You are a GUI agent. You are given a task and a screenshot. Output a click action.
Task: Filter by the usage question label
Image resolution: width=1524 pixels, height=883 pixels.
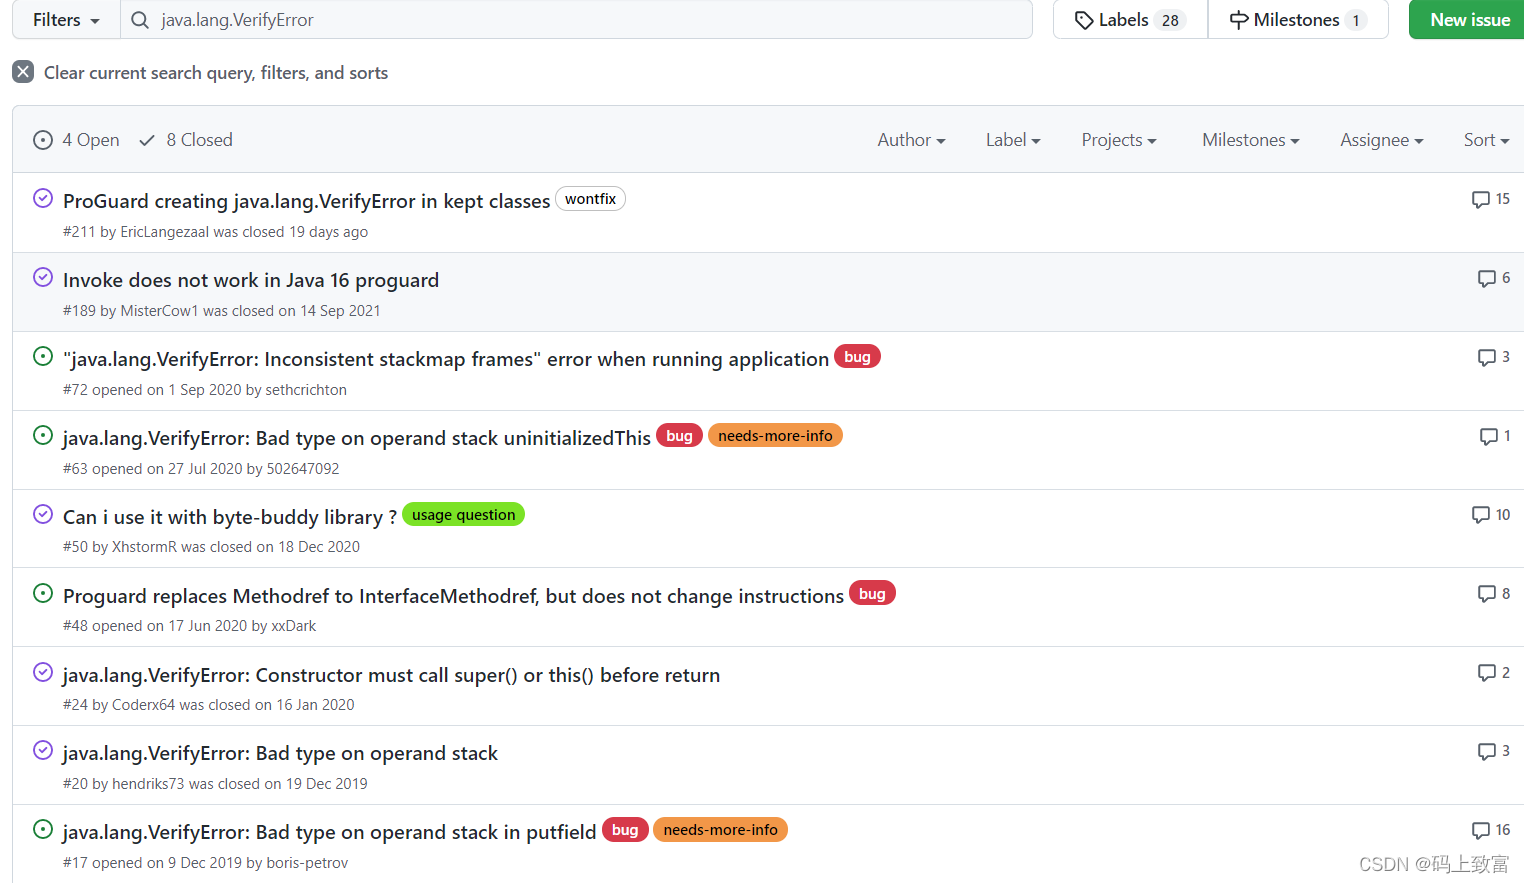463,515
